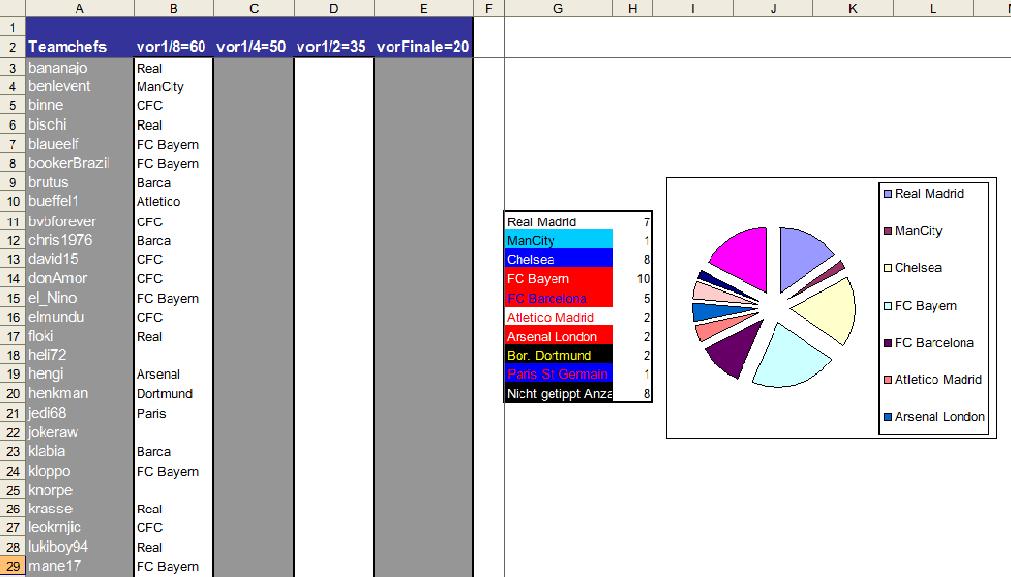1011x577 pixels.
Task: Select the 'lukiboy94' cell
Action: point(80,547)
